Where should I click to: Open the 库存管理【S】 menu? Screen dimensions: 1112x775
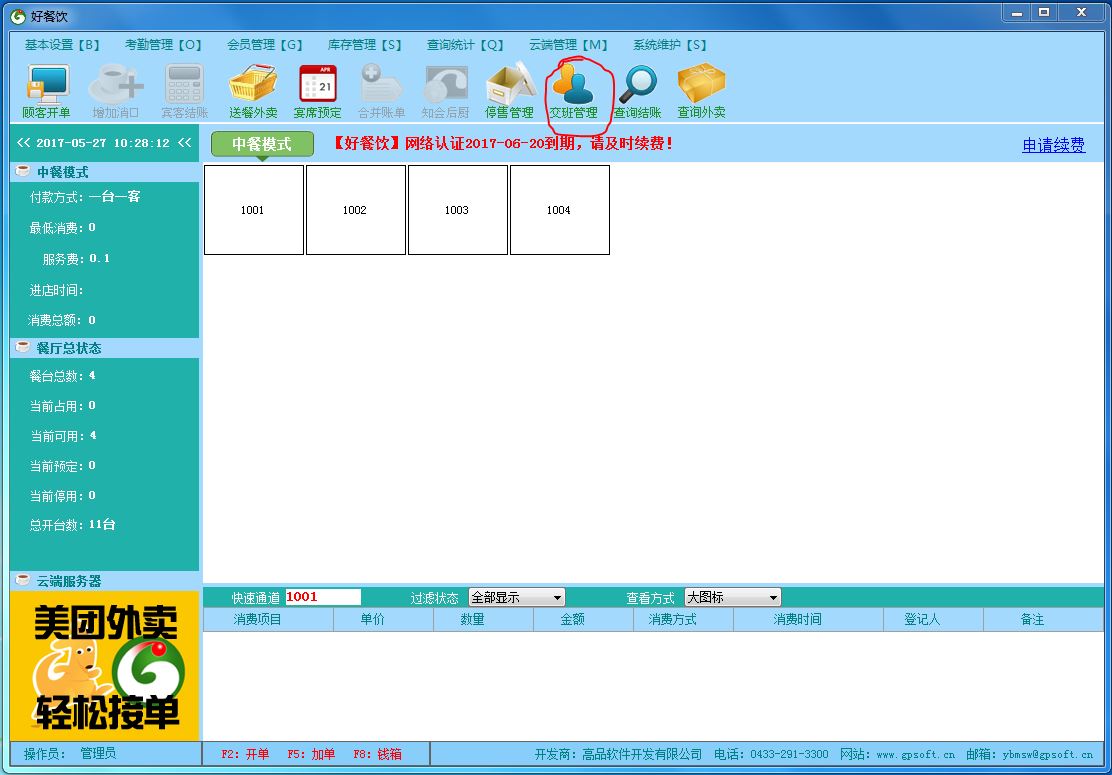[x=365, y=45]
